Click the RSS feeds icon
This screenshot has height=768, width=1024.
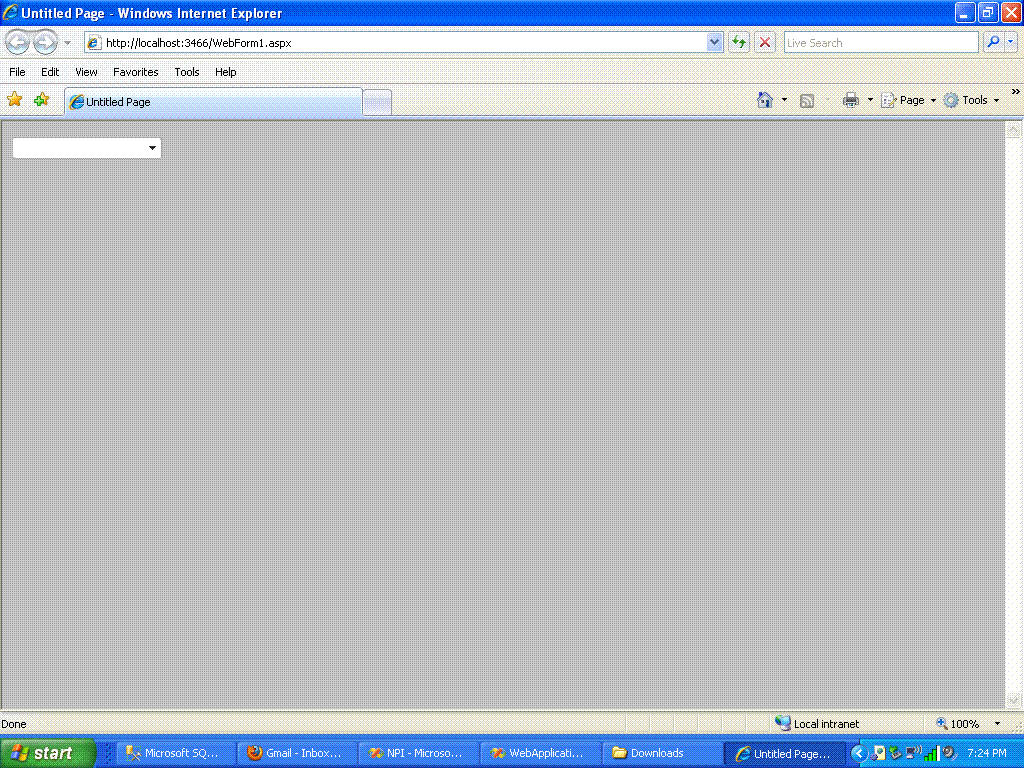(807, 101)
